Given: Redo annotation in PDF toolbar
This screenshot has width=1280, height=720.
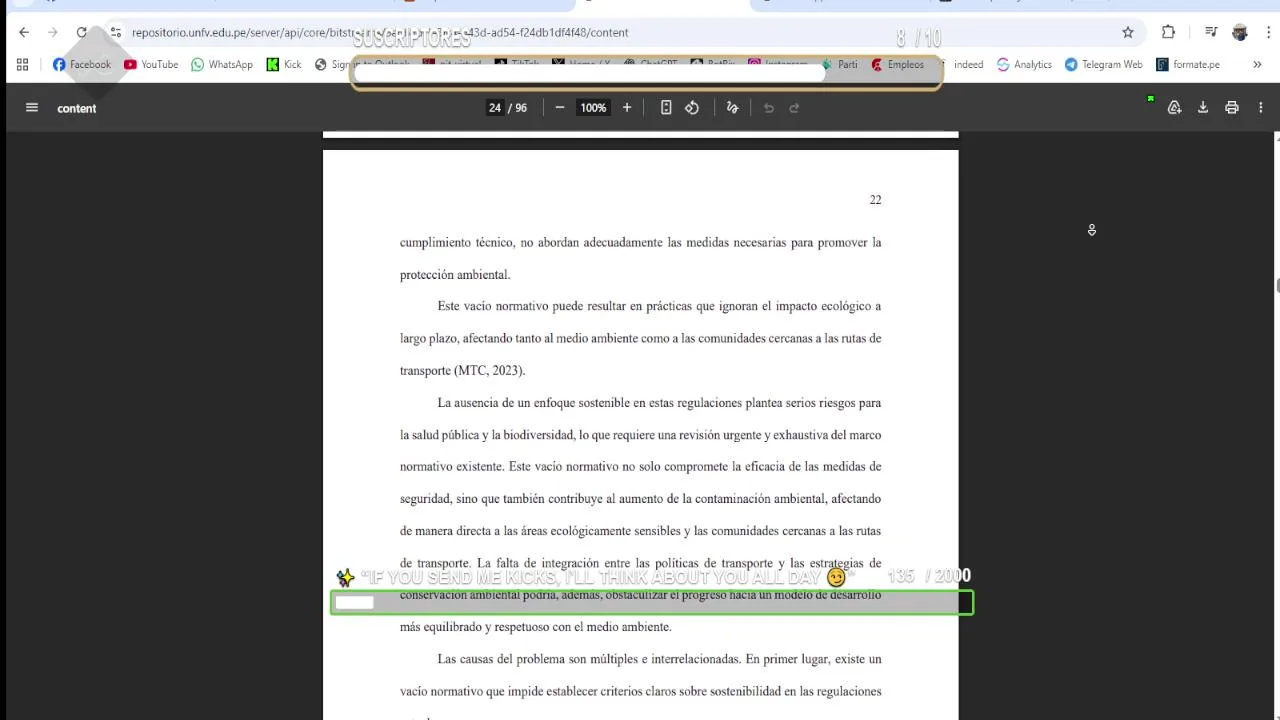Looking at the screenshot, I should (x=795, y=108).
